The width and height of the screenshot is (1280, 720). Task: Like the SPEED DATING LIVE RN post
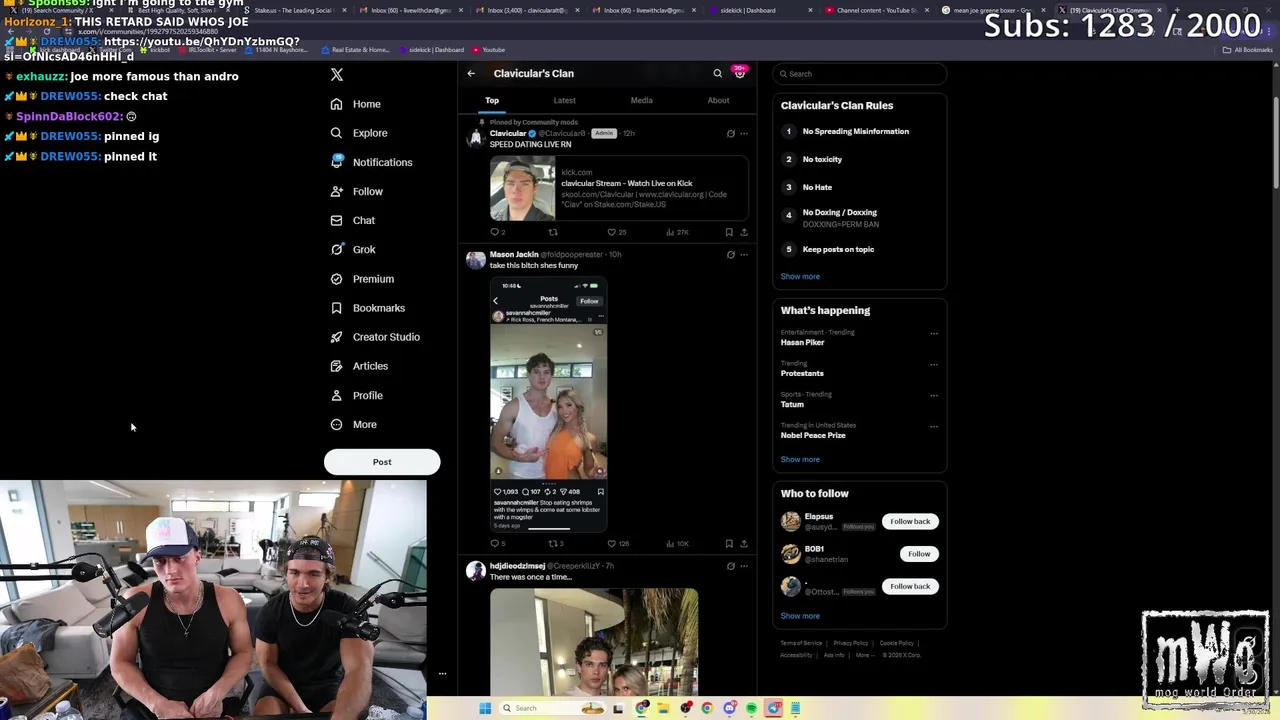pos(616,232)
